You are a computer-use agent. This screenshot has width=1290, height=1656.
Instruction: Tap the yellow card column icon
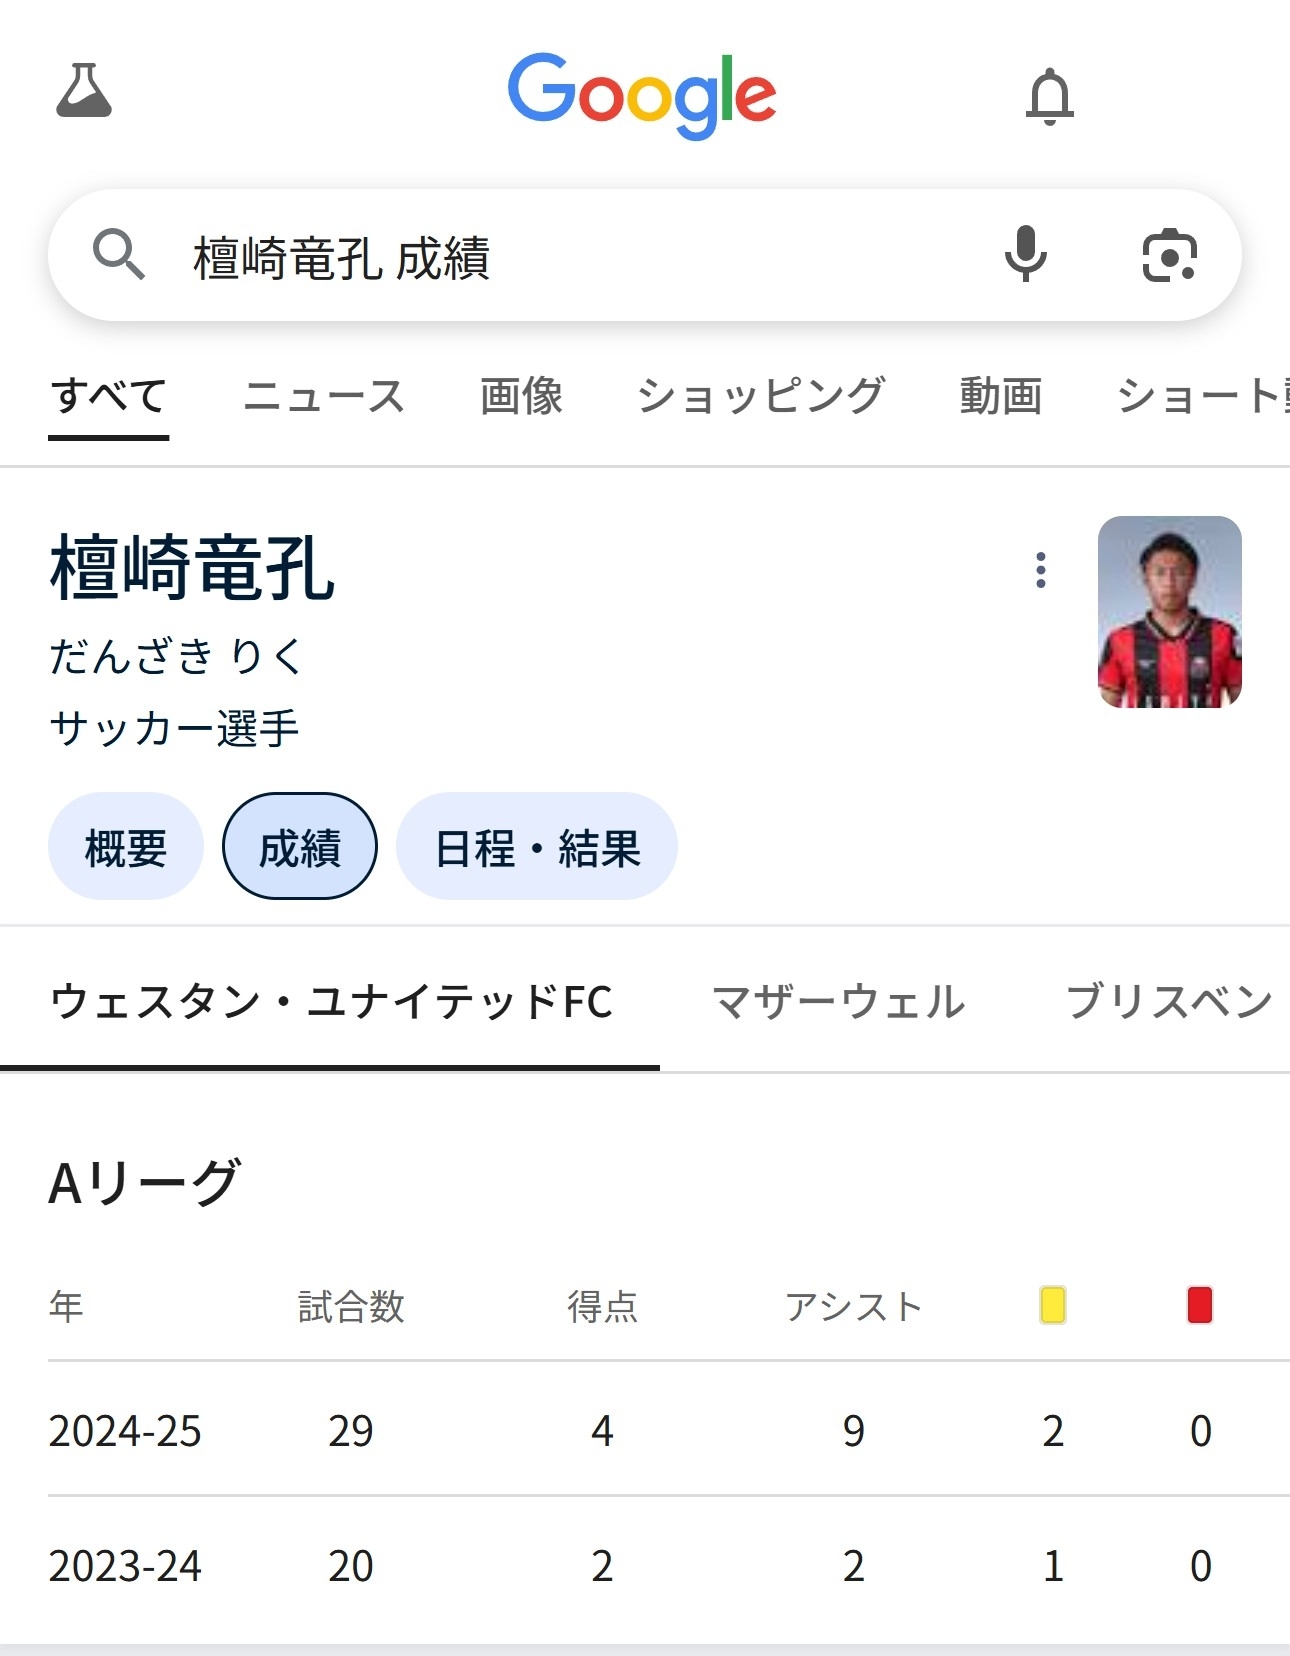1052,1305
